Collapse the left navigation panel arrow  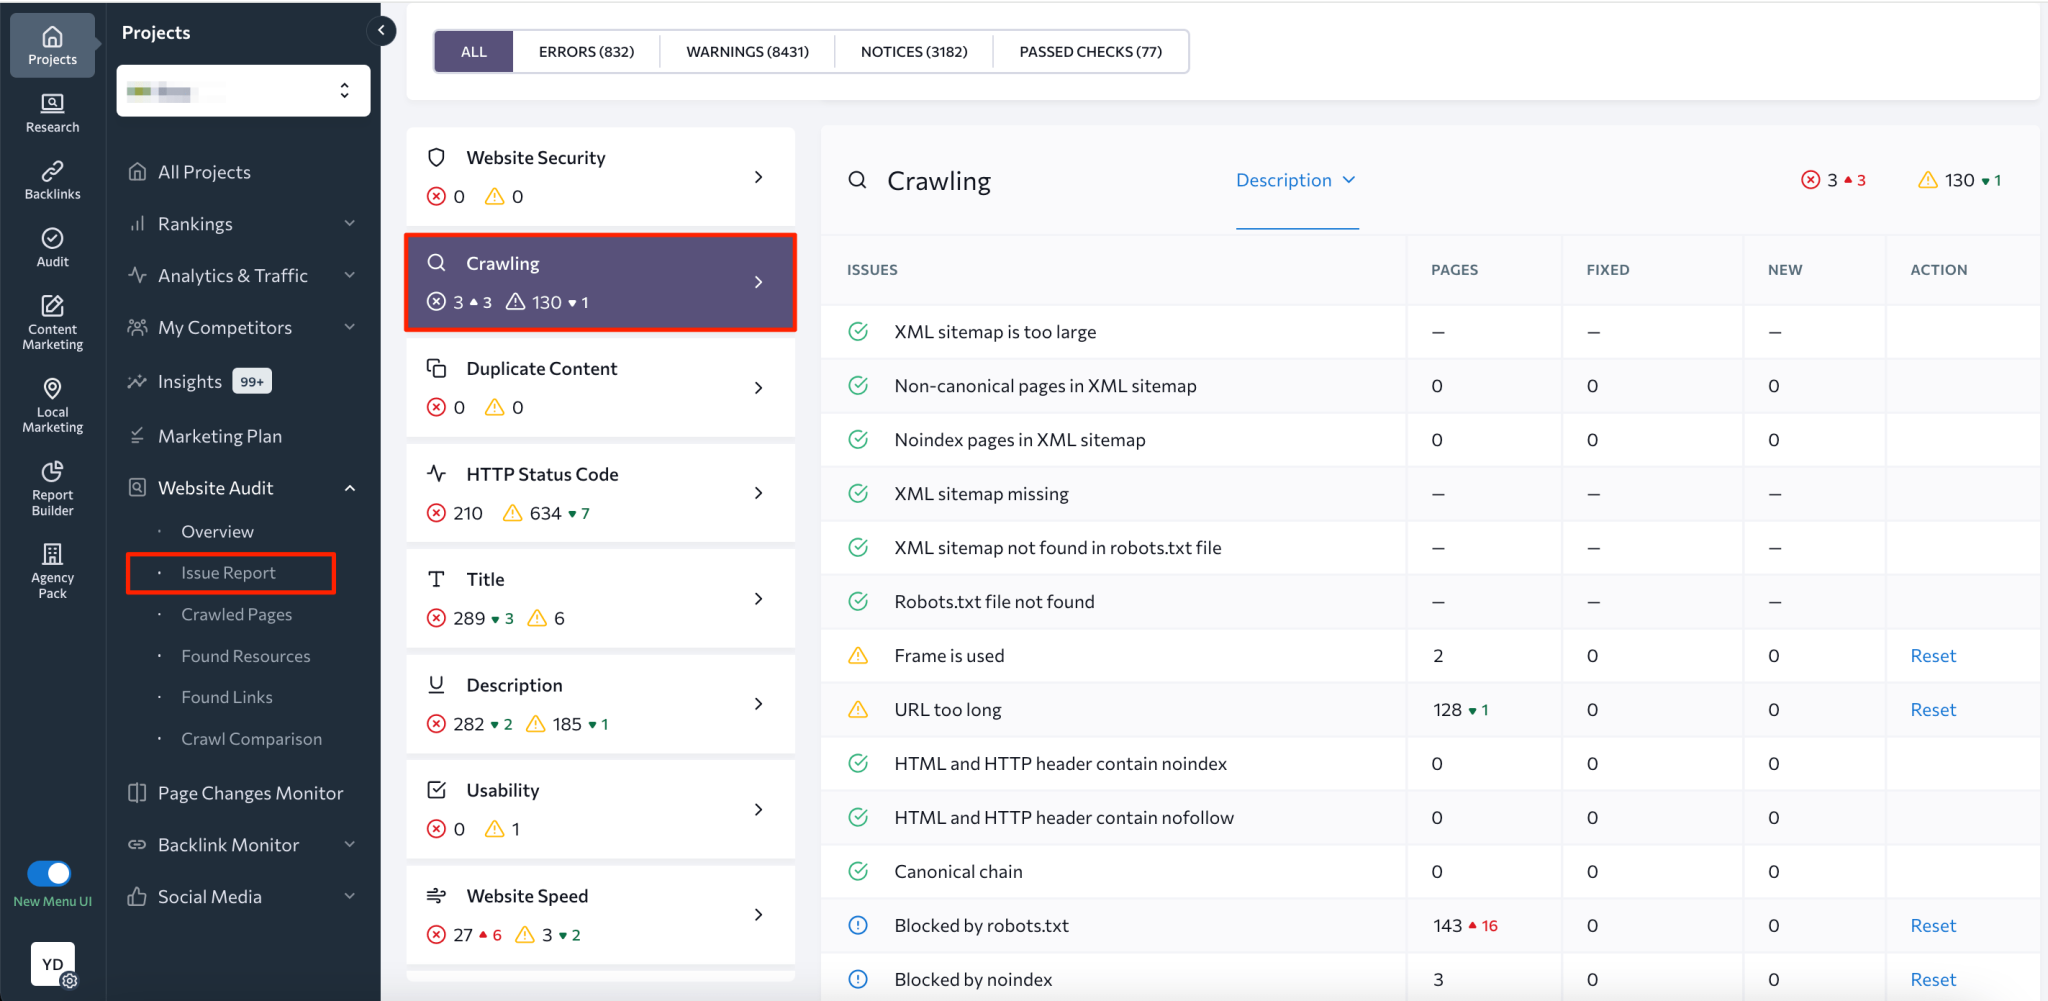(381, 30)
